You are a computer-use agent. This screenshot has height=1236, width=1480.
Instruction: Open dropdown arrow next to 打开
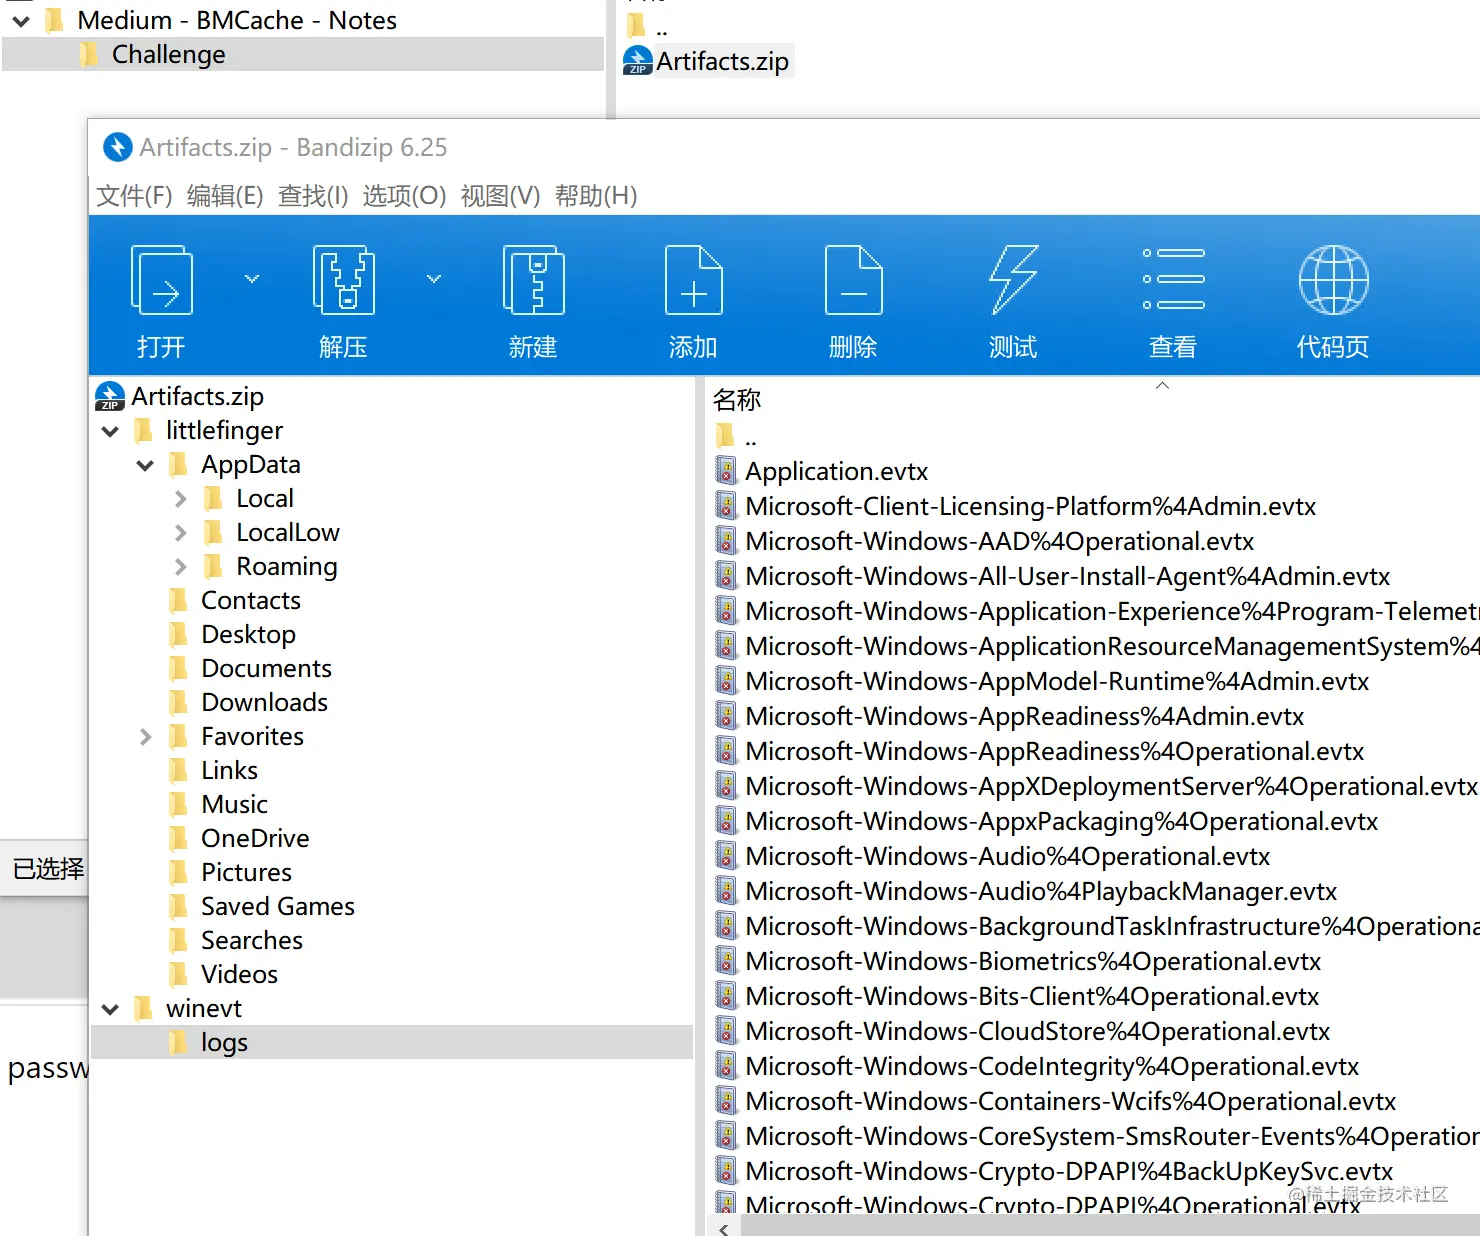pyautogui.click(x=252, y=279)
